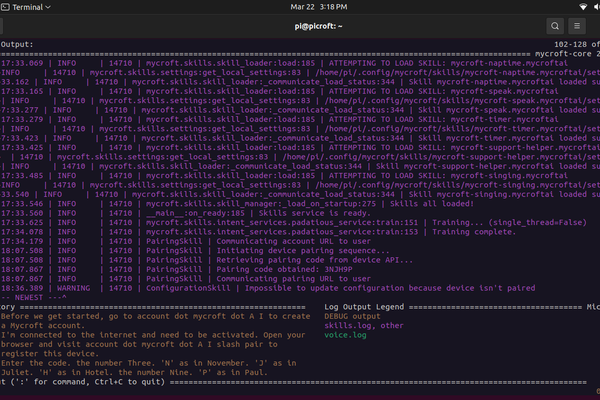Click the input prompt hint with Ctrl+C to quit
Screen dimensions: 600x400
(x=83, y=382)
